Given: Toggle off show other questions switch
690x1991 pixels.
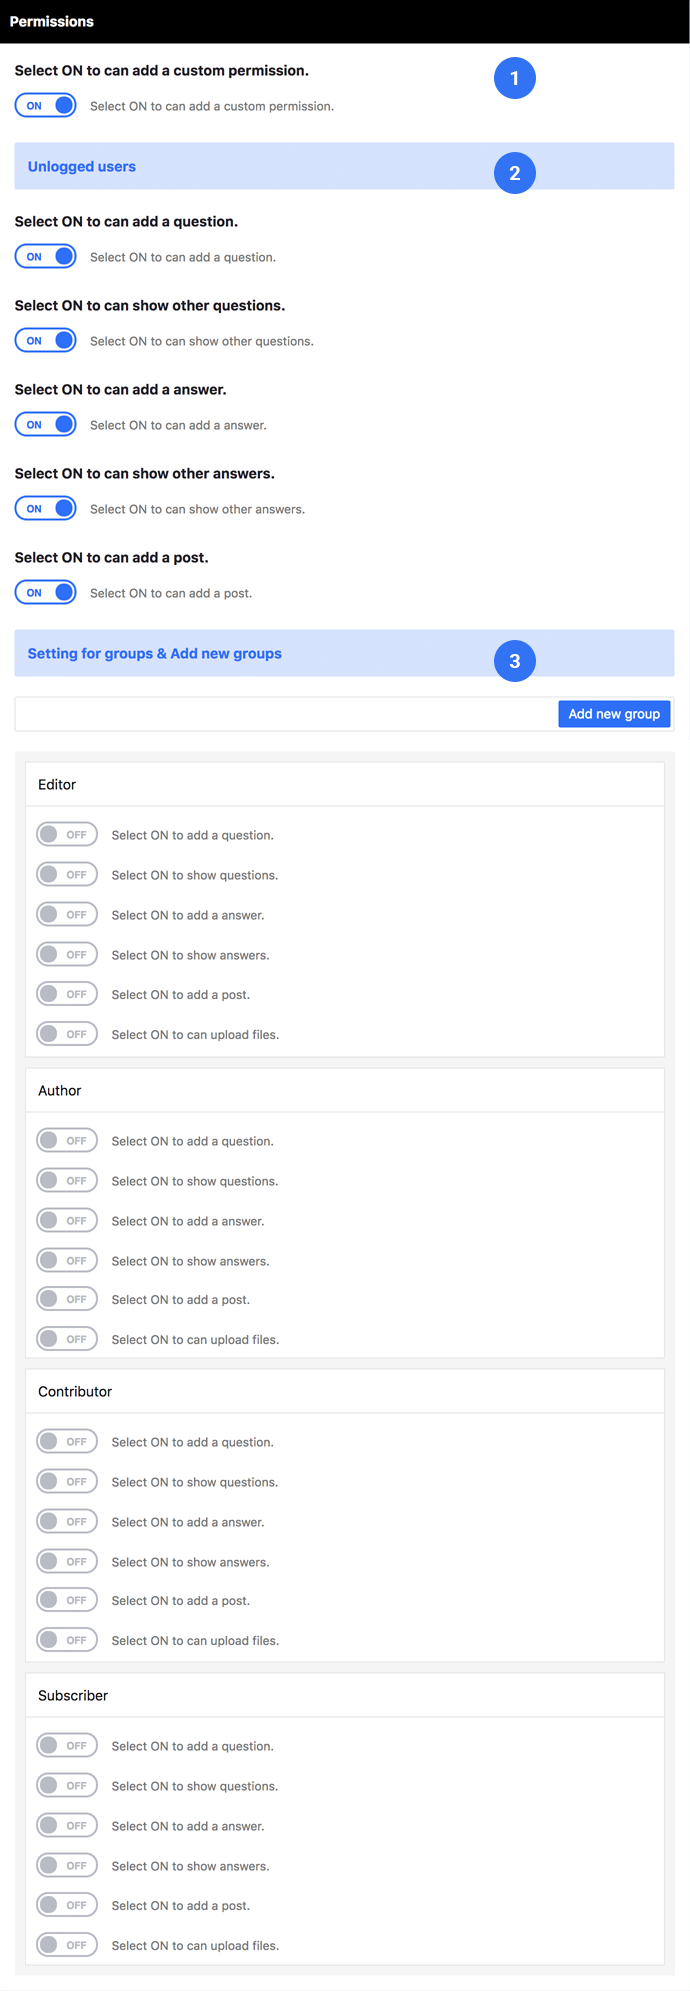Looking at the screenshot, I should point(46,340).
